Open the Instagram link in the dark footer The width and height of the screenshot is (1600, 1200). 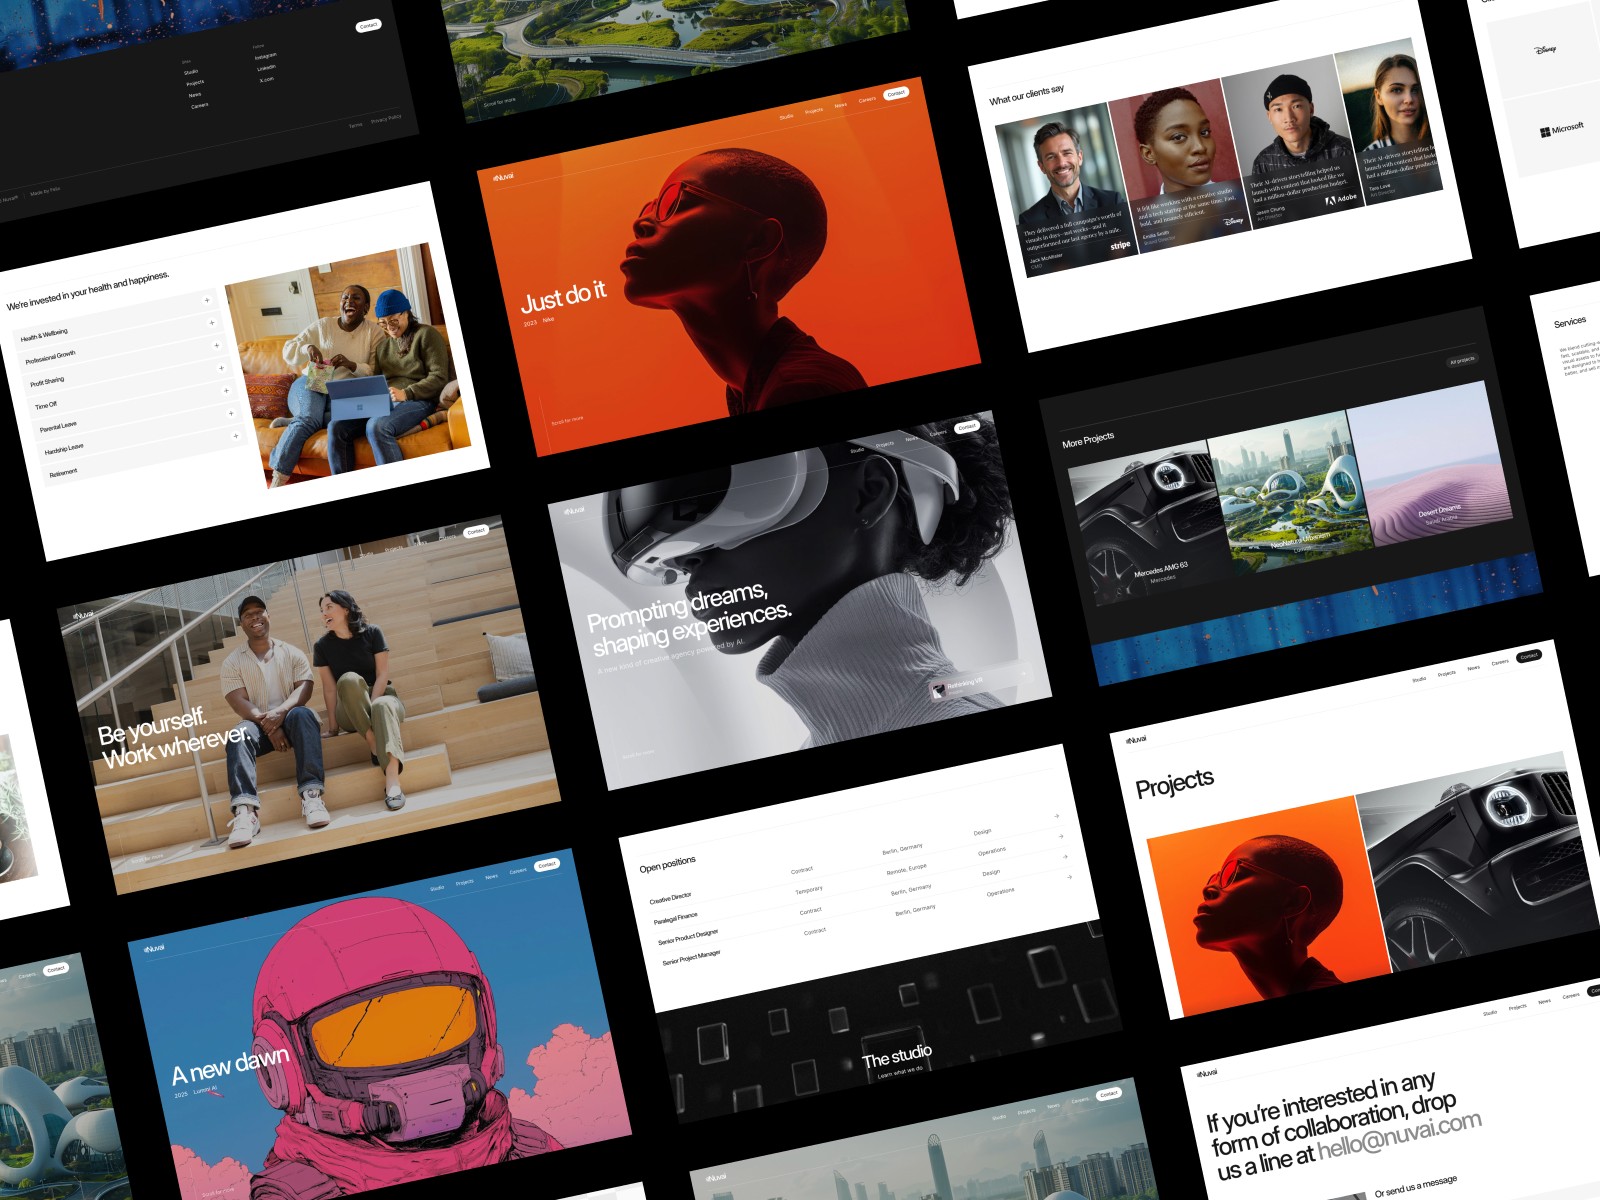265,57
